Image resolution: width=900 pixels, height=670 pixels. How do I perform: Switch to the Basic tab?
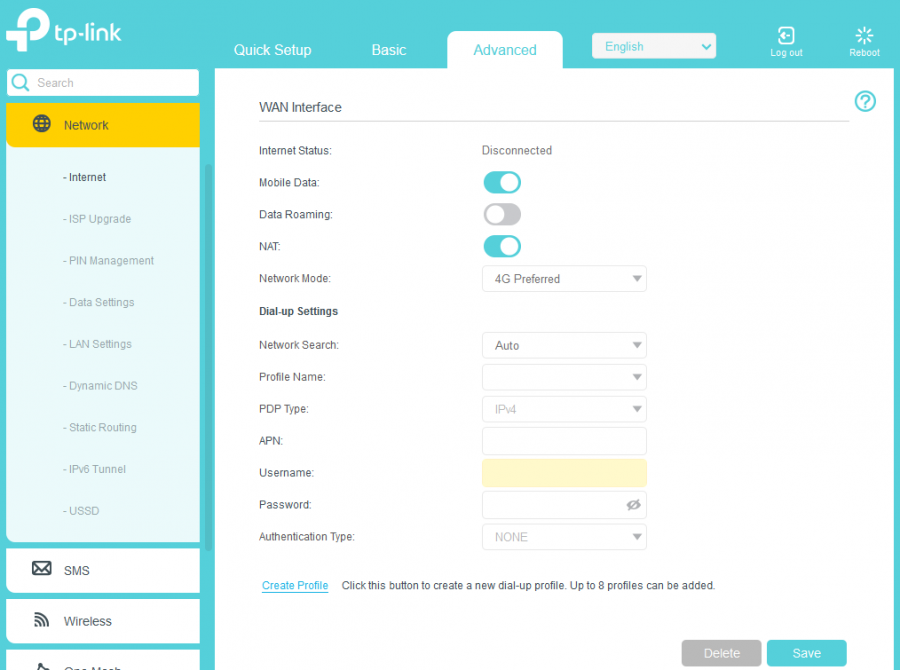click(x=389, y=50)
